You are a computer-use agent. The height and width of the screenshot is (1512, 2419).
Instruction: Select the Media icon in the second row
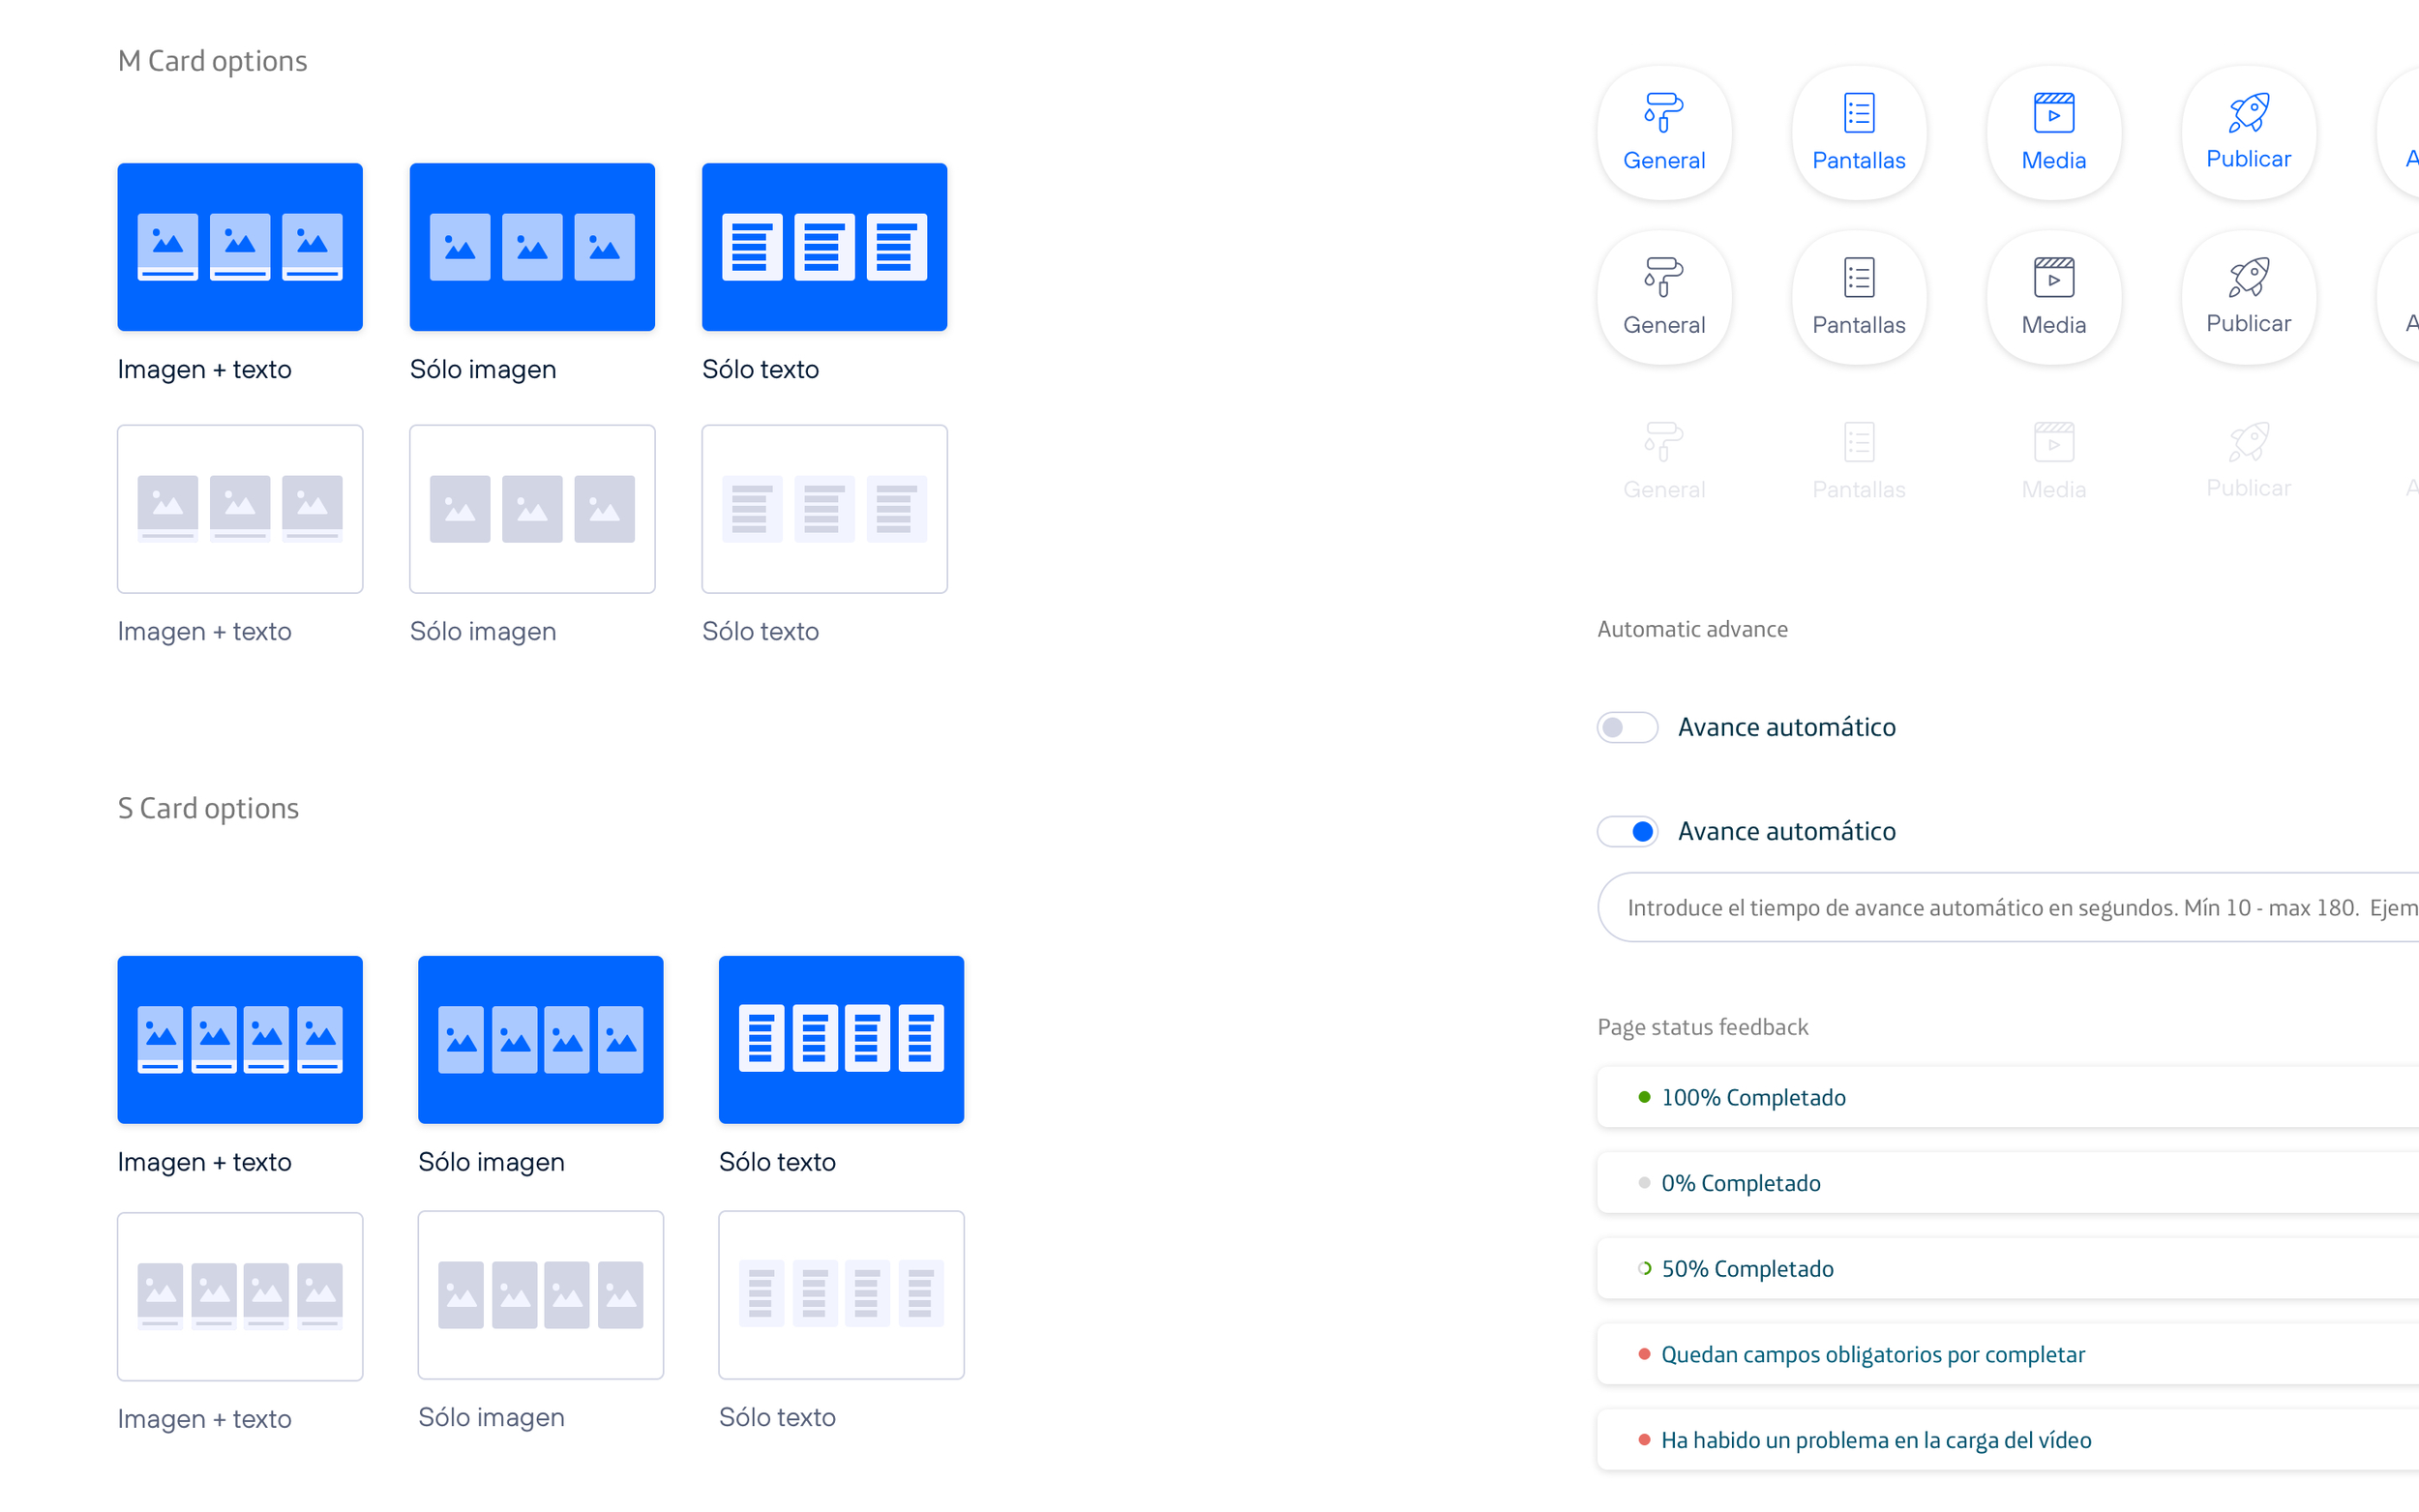pos(2053,297)
